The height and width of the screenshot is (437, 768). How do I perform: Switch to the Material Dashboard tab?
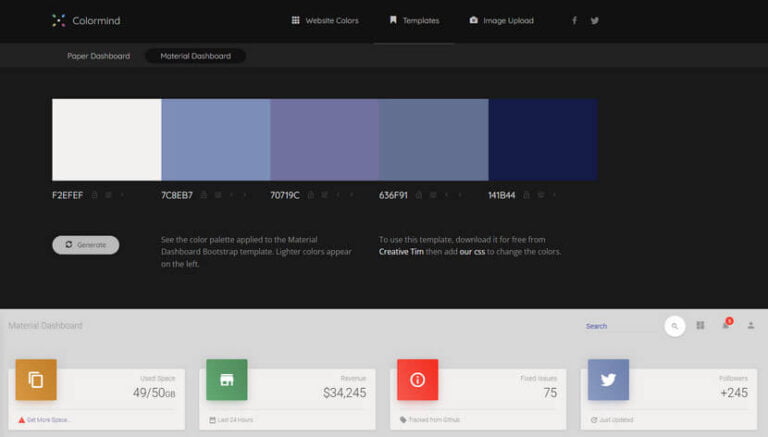tap(195, 56)
